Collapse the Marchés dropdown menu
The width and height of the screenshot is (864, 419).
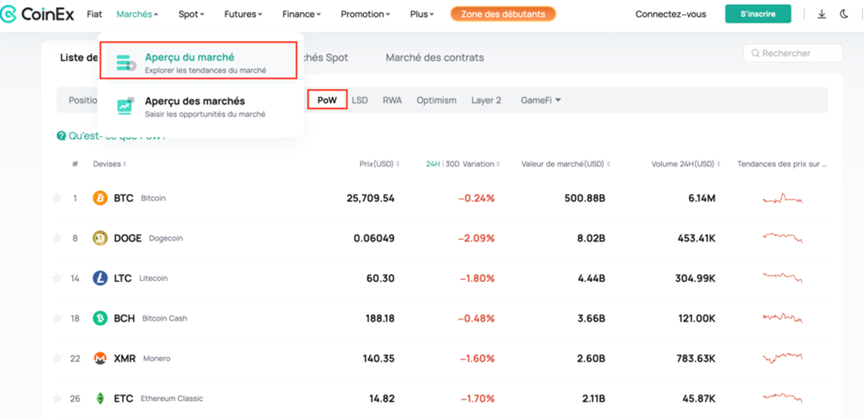[x=137, y=14]
